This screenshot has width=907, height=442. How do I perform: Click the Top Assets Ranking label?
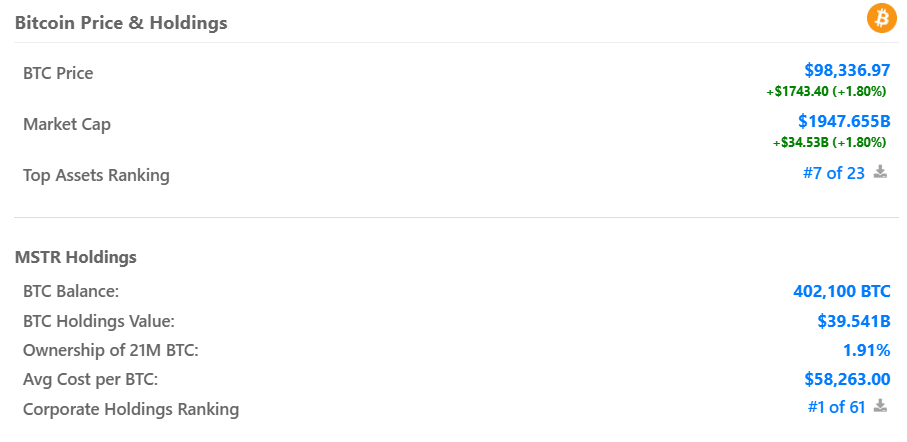[x=97, y=175]
